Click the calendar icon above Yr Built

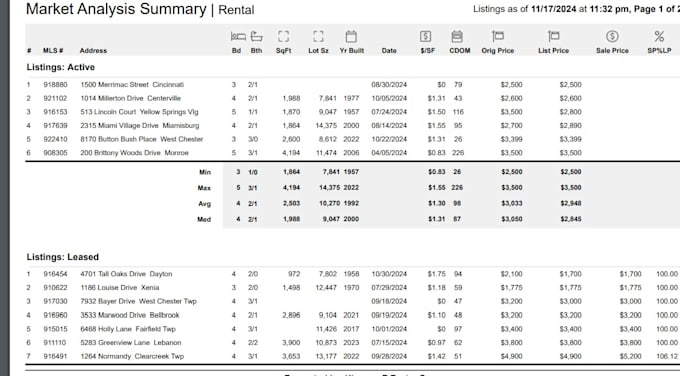click(x=351, y=36)
